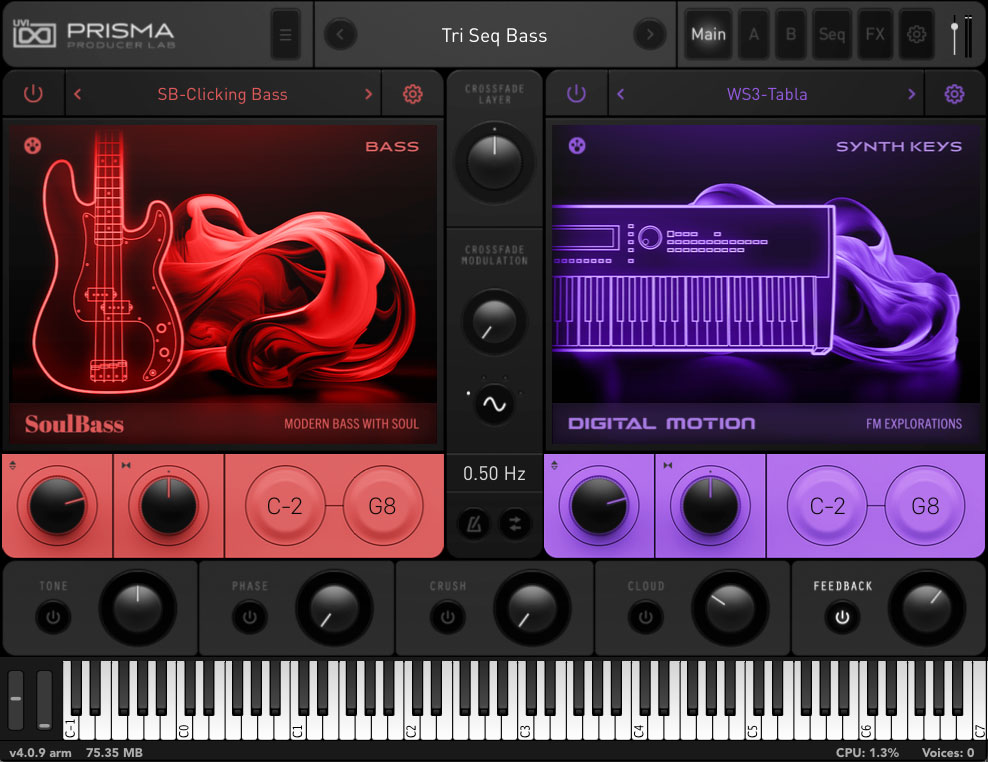The image size is (988, 762).
Task: Click the Tri Seq Bass preset name
Action: tap(494, 35)
